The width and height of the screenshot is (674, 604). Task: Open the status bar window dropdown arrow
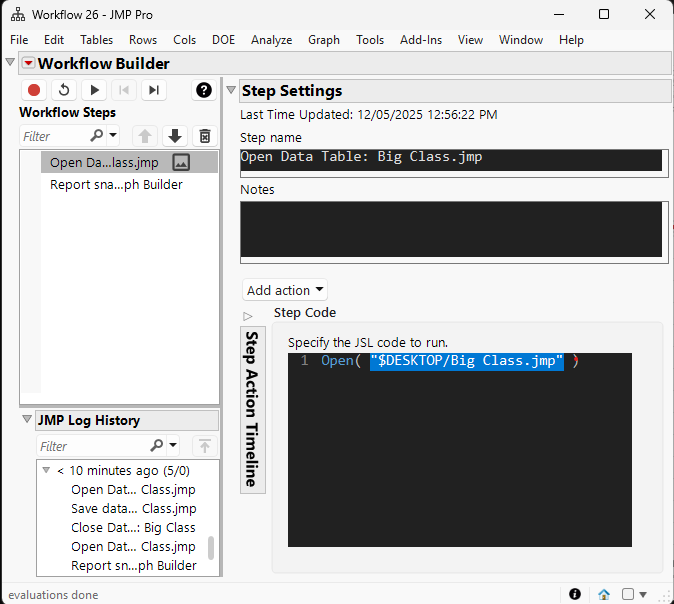click(x=643, y=595)
